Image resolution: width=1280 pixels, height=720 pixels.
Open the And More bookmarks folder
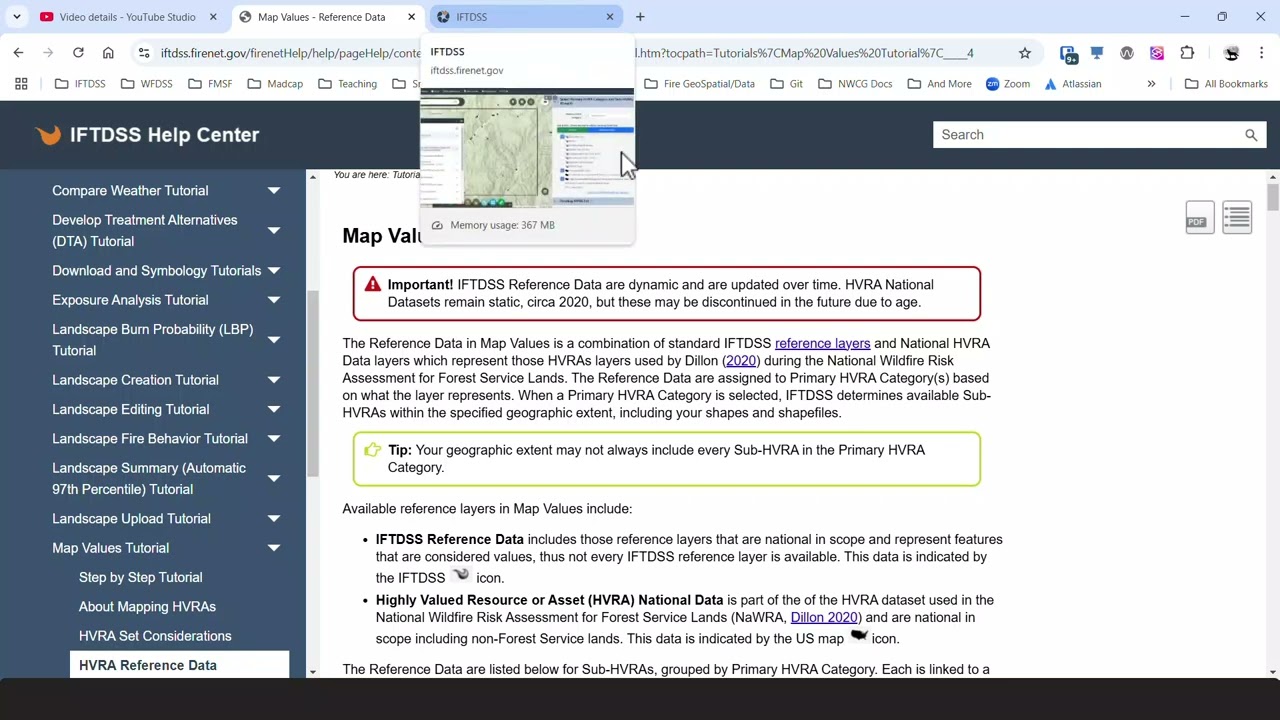tap(939, 84)
